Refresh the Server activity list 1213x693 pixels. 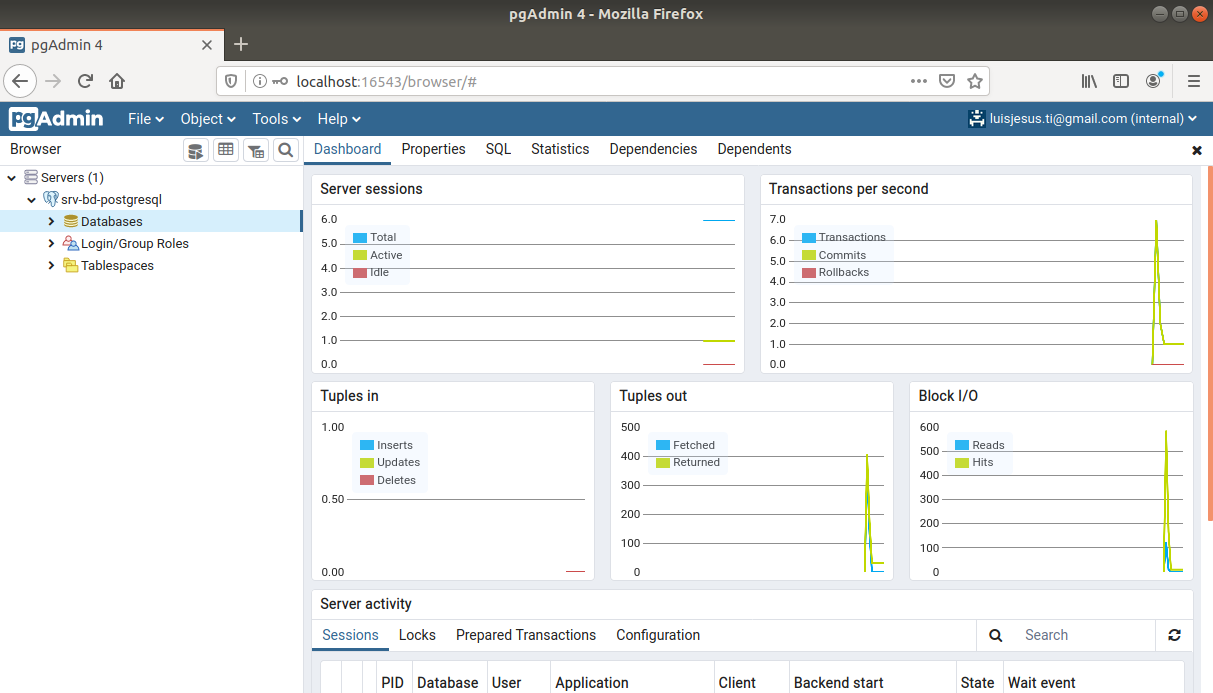pos(1174,635)
